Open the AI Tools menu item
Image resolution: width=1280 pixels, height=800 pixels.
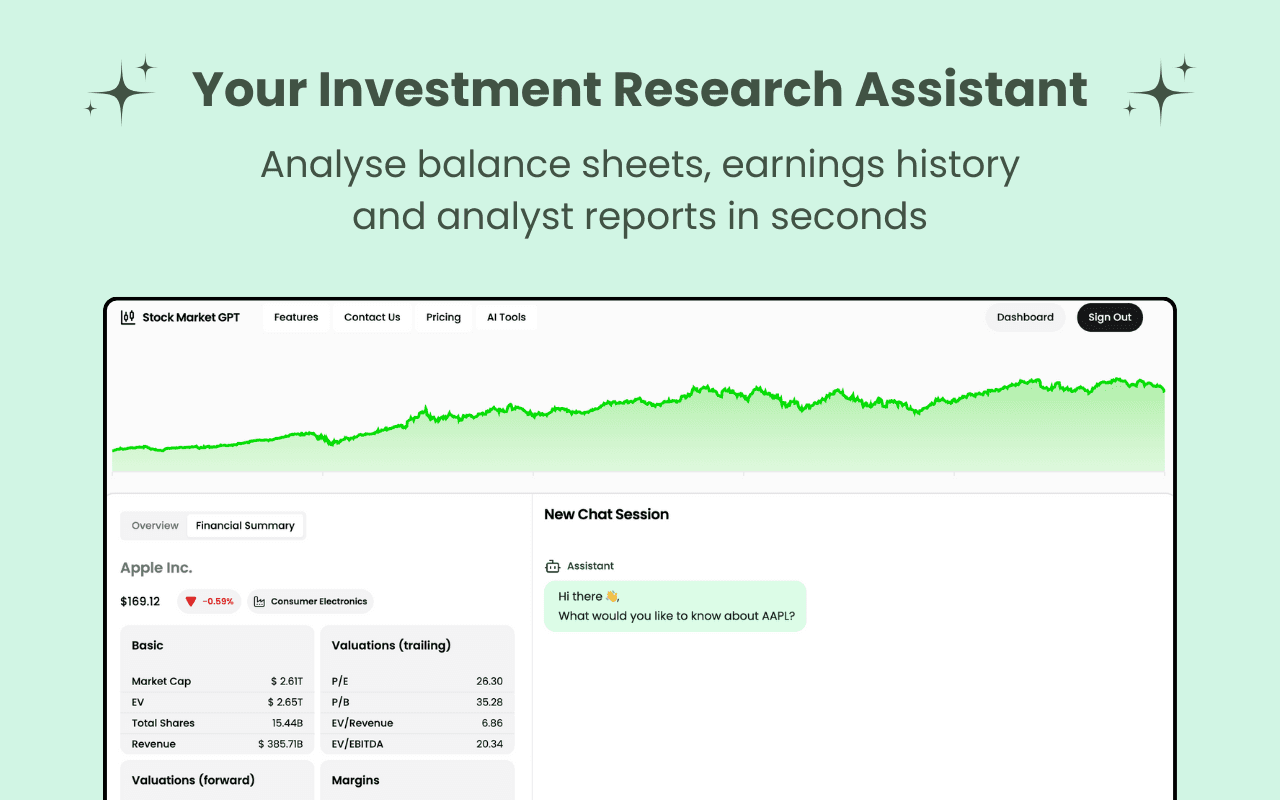tap(506, 317)
